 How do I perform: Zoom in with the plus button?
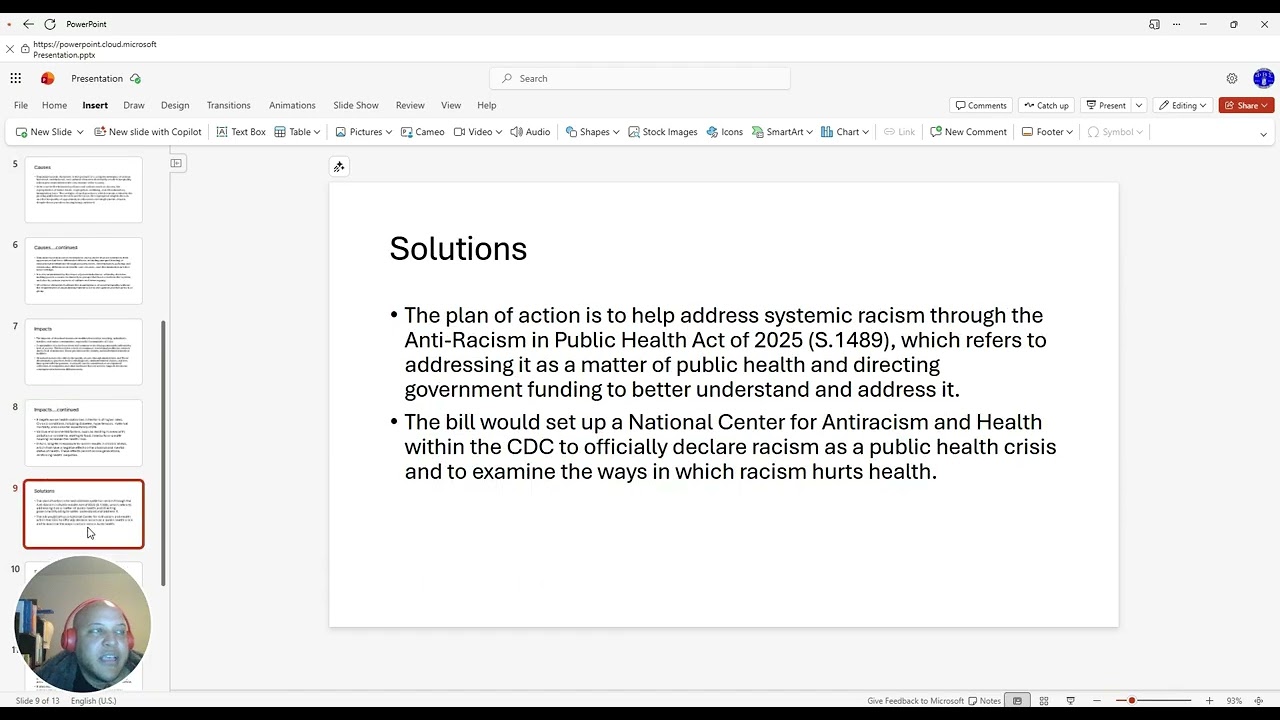[x=1209, y=701]
